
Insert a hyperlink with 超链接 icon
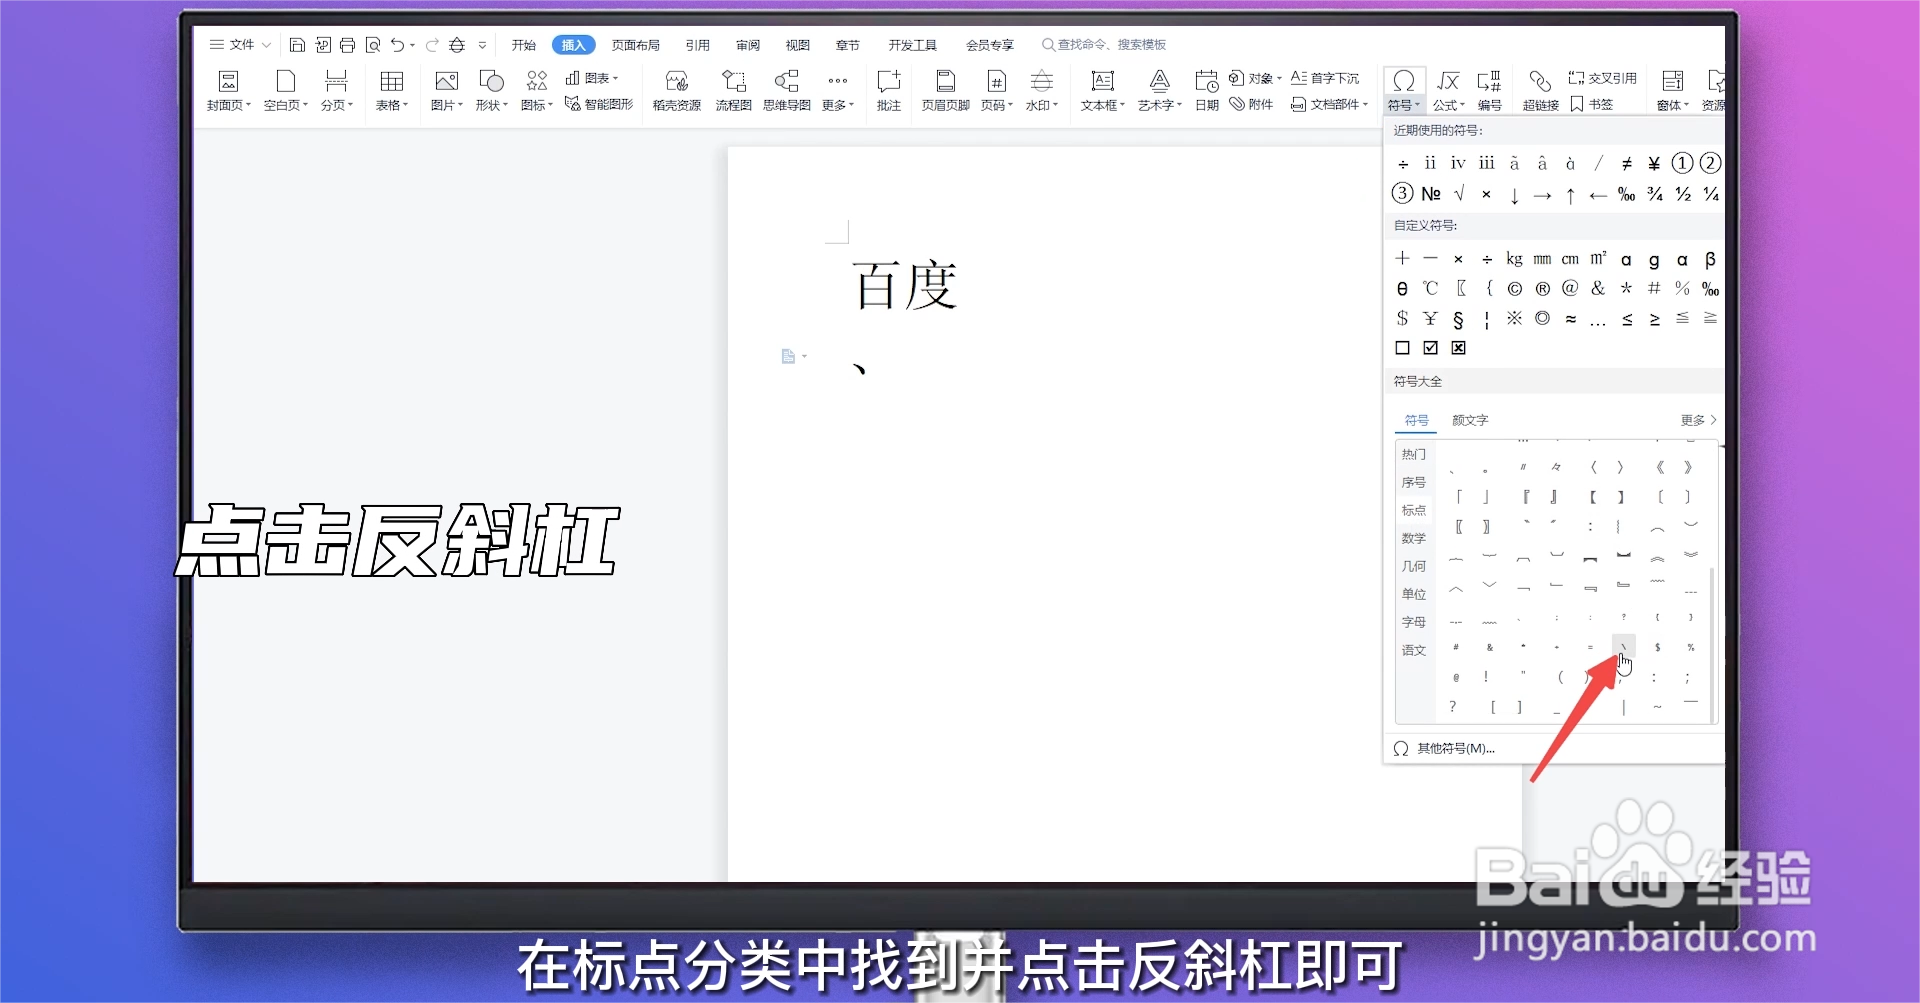[x=1539, y=89]
